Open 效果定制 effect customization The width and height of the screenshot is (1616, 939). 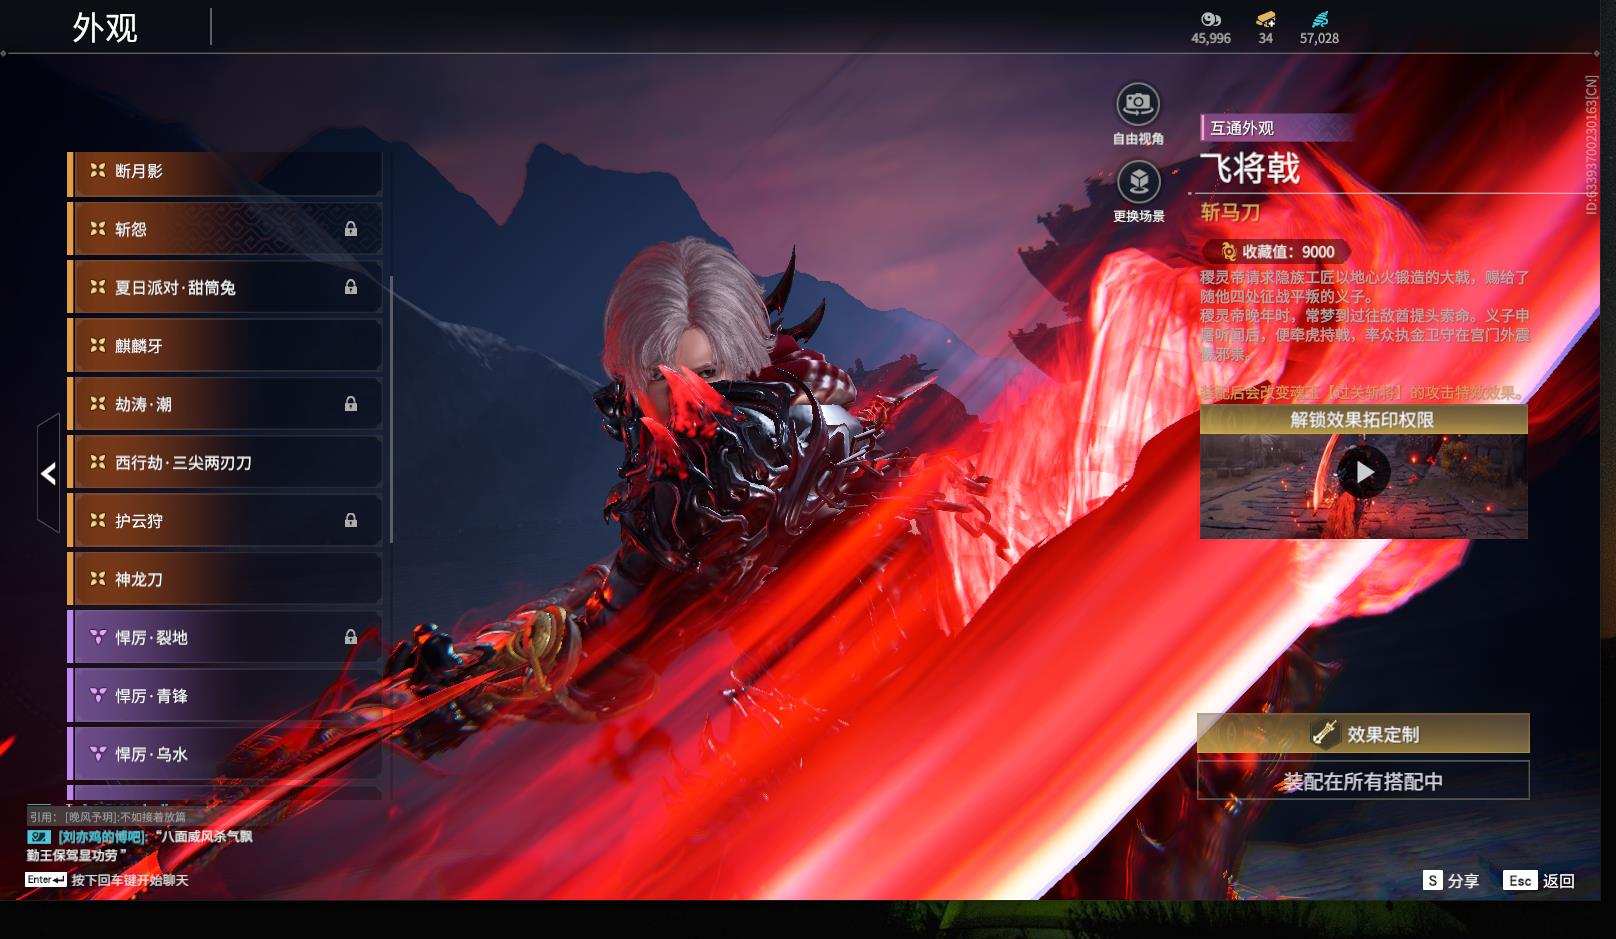(1363, 734)
